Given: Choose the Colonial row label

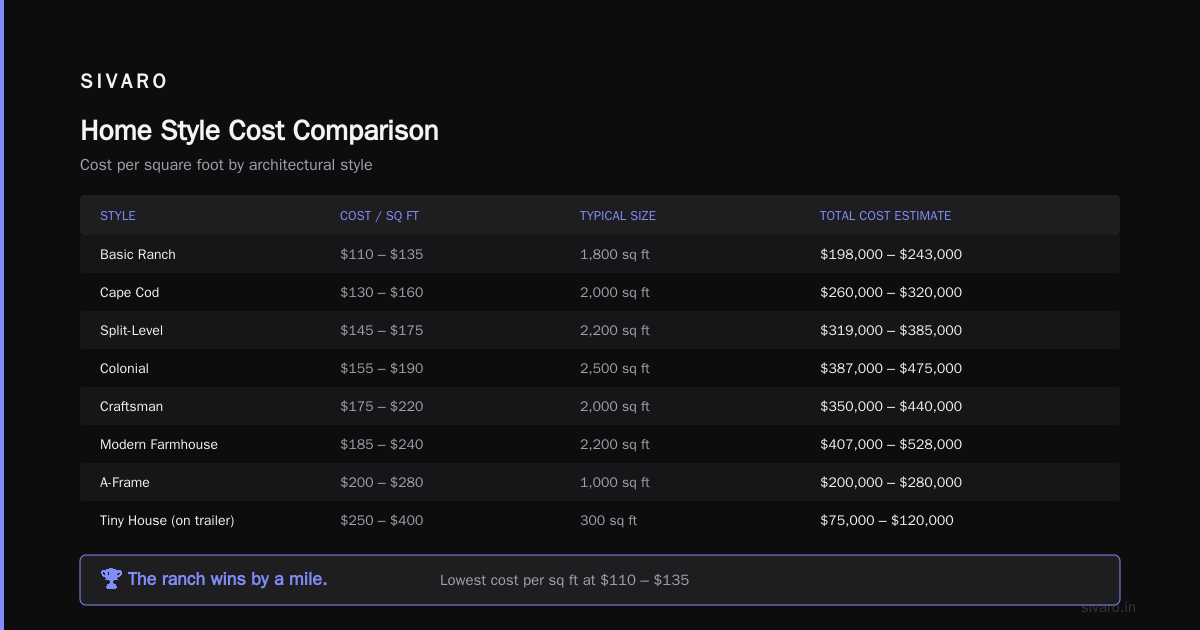Looking at the screenshot, I should 124,368.
